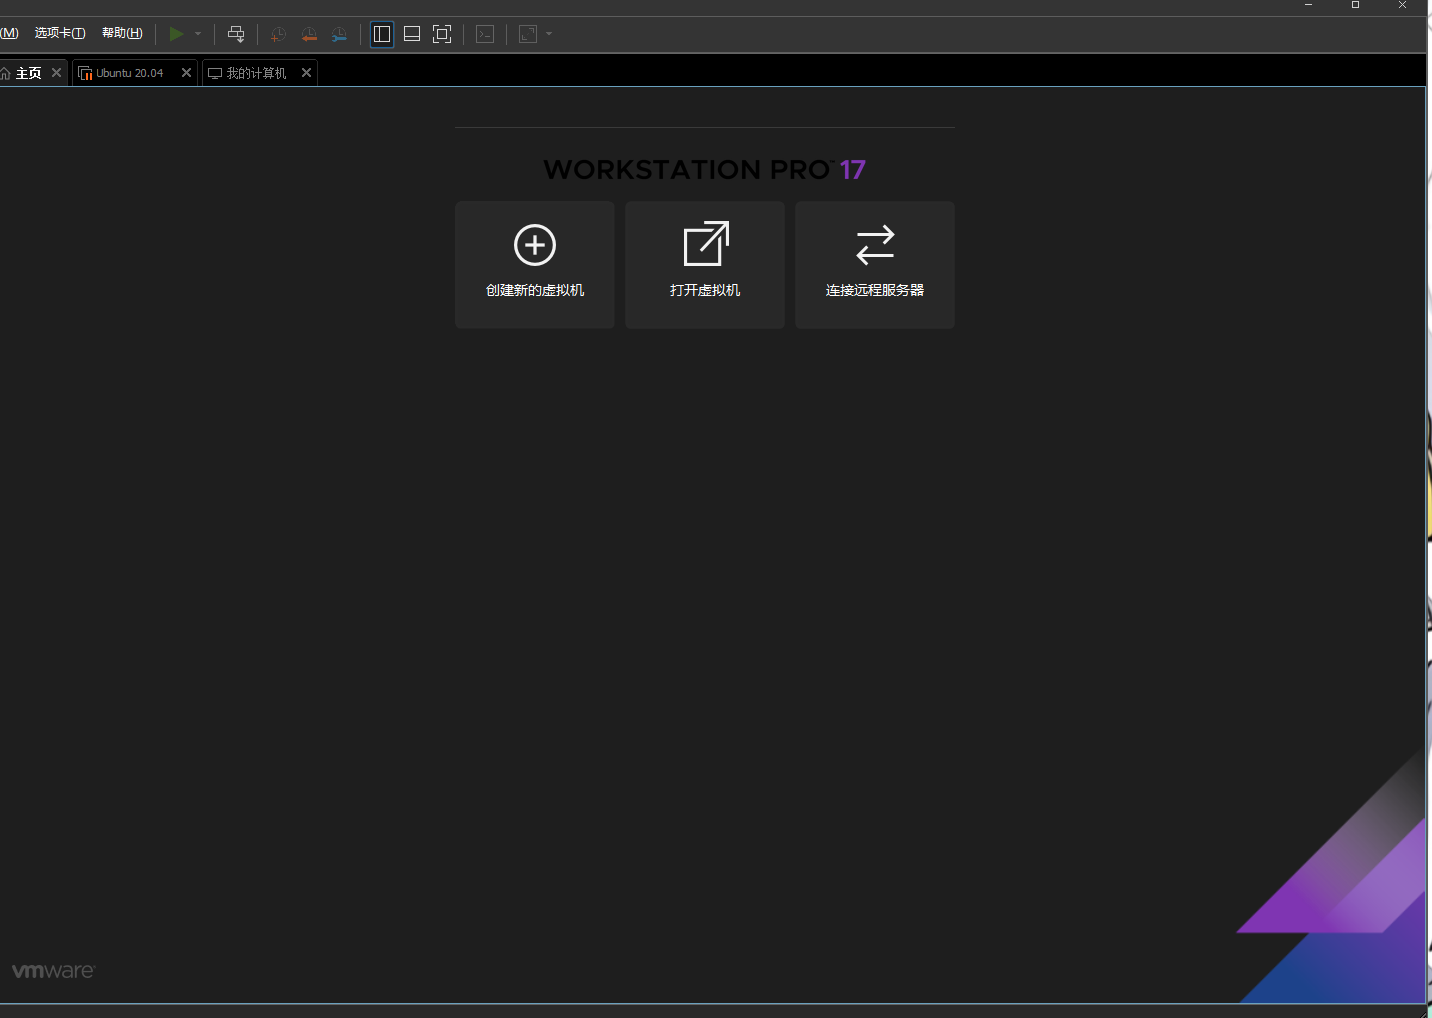Open the snapshot manager wrench icon
Viewport: 1432px width, 1018px height.
340,34
